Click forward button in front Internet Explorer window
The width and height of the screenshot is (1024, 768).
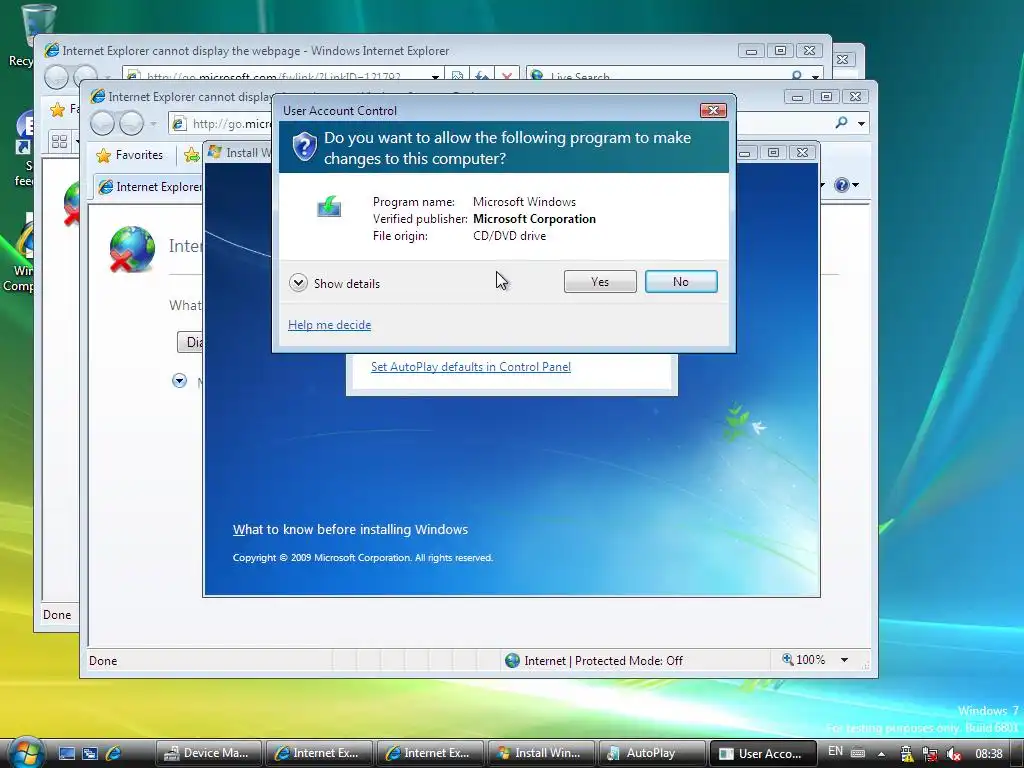tap(131, 123)
